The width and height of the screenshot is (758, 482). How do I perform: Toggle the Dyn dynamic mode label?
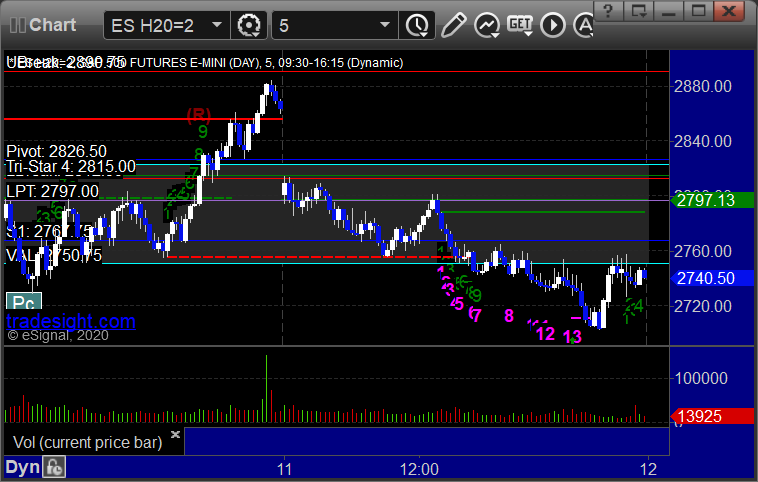22,467
